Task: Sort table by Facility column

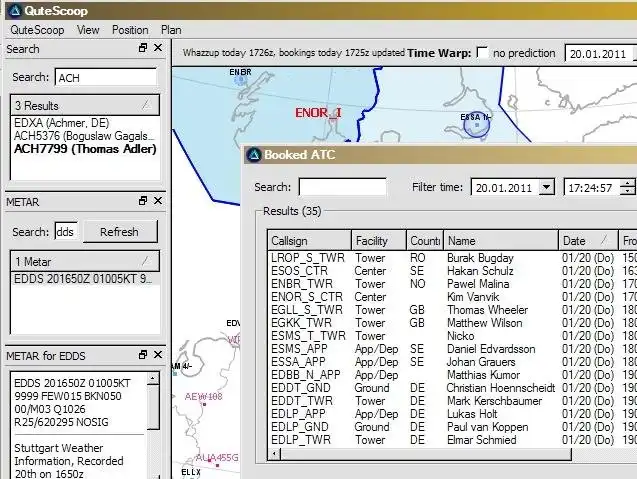Action: 379,241
